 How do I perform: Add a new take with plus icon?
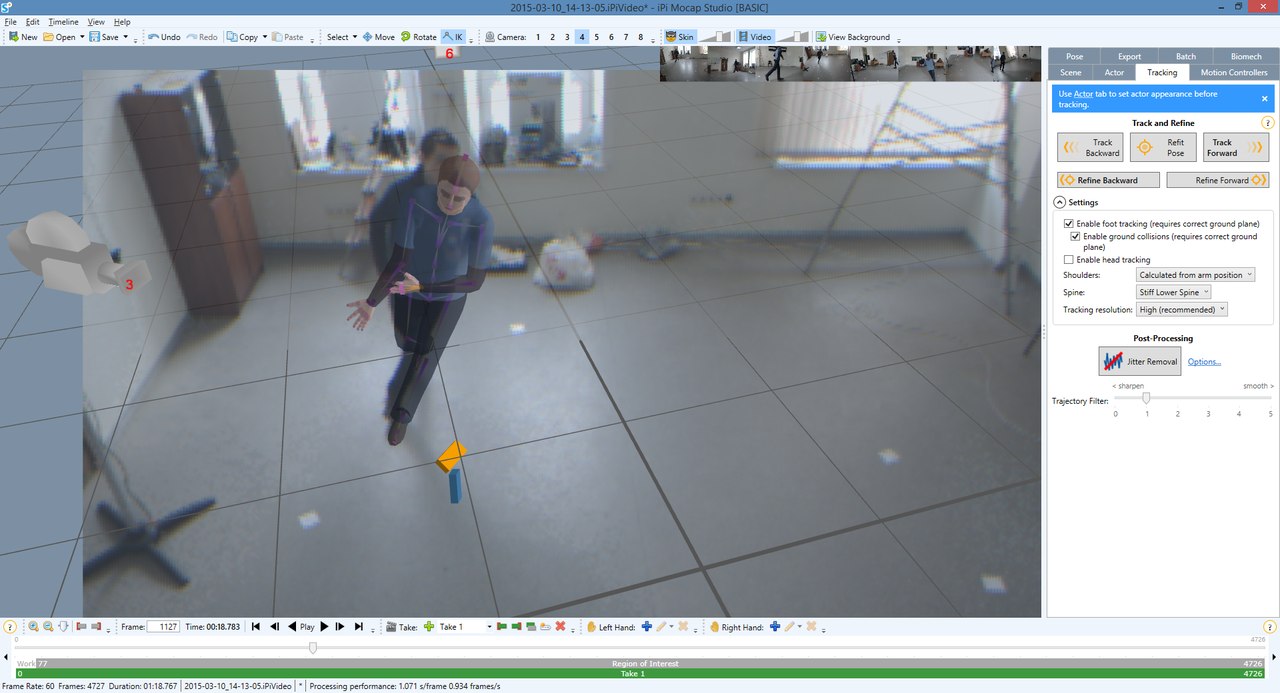pyautogui.click(x=429, y=627)
